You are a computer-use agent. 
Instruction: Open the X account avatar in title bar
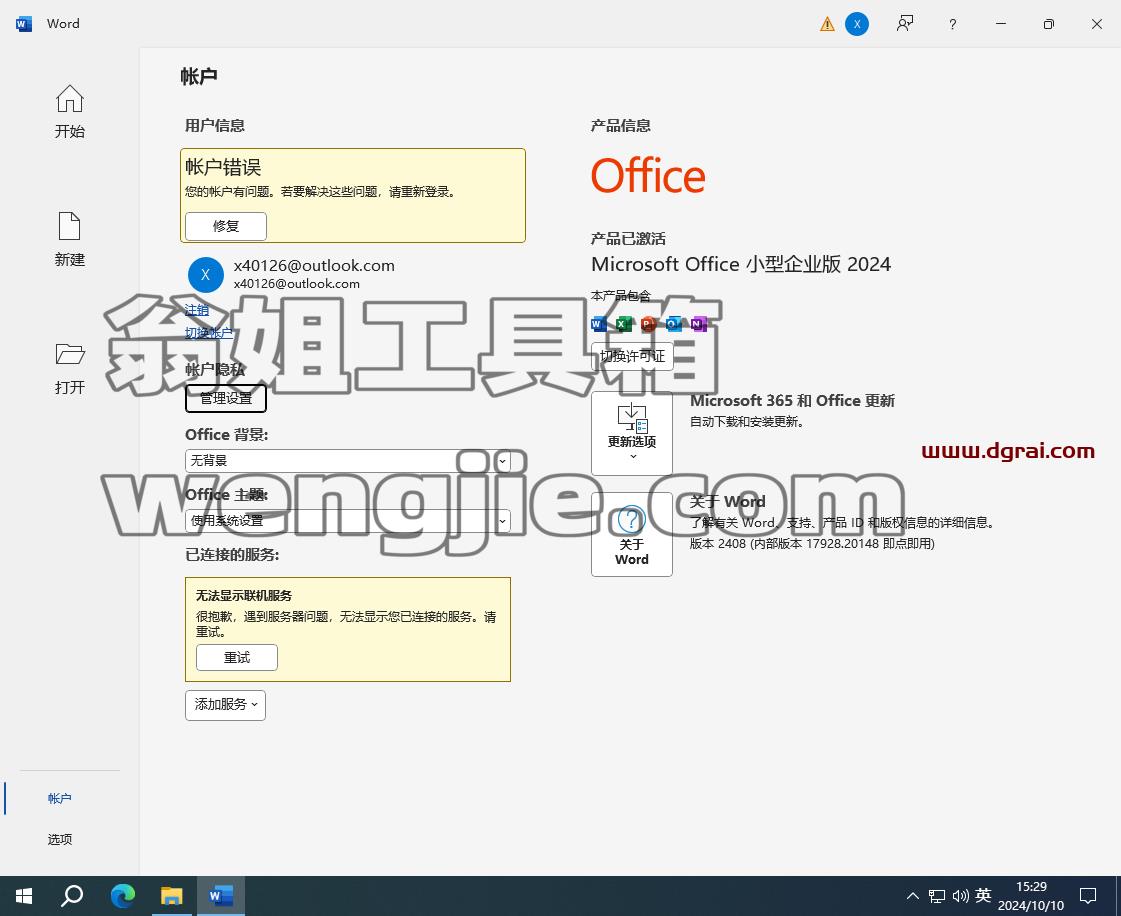point(856,24)
